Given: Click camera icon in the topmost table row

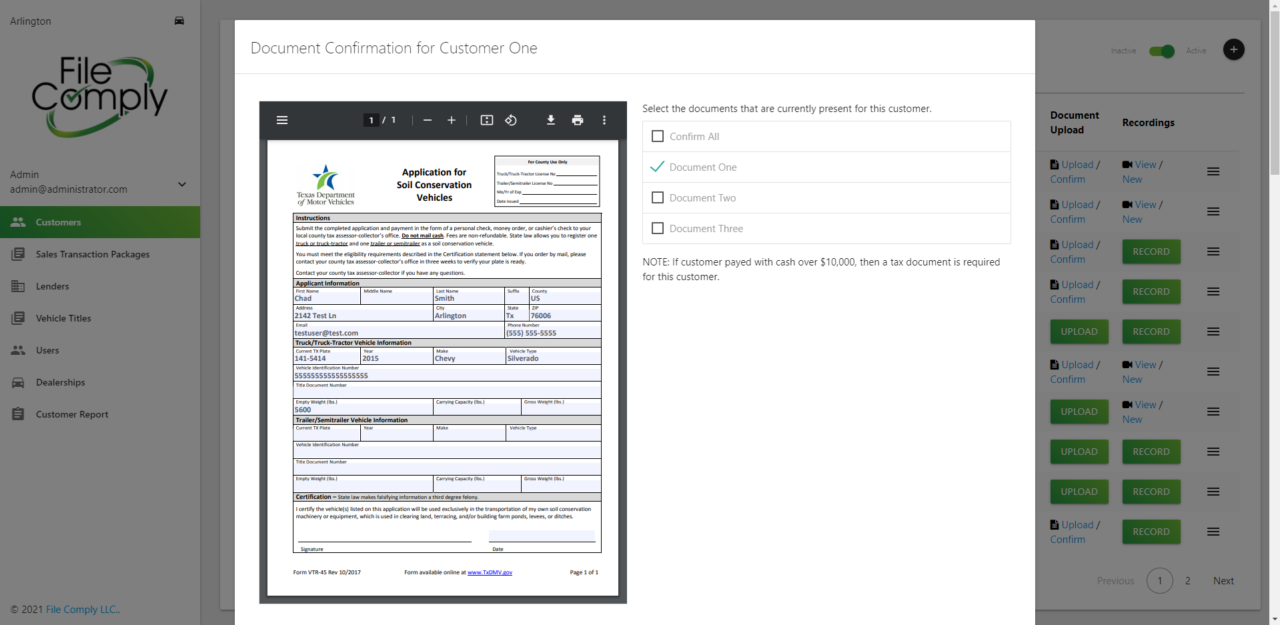Looking at the screenshot, I should tap(1127, 165).
